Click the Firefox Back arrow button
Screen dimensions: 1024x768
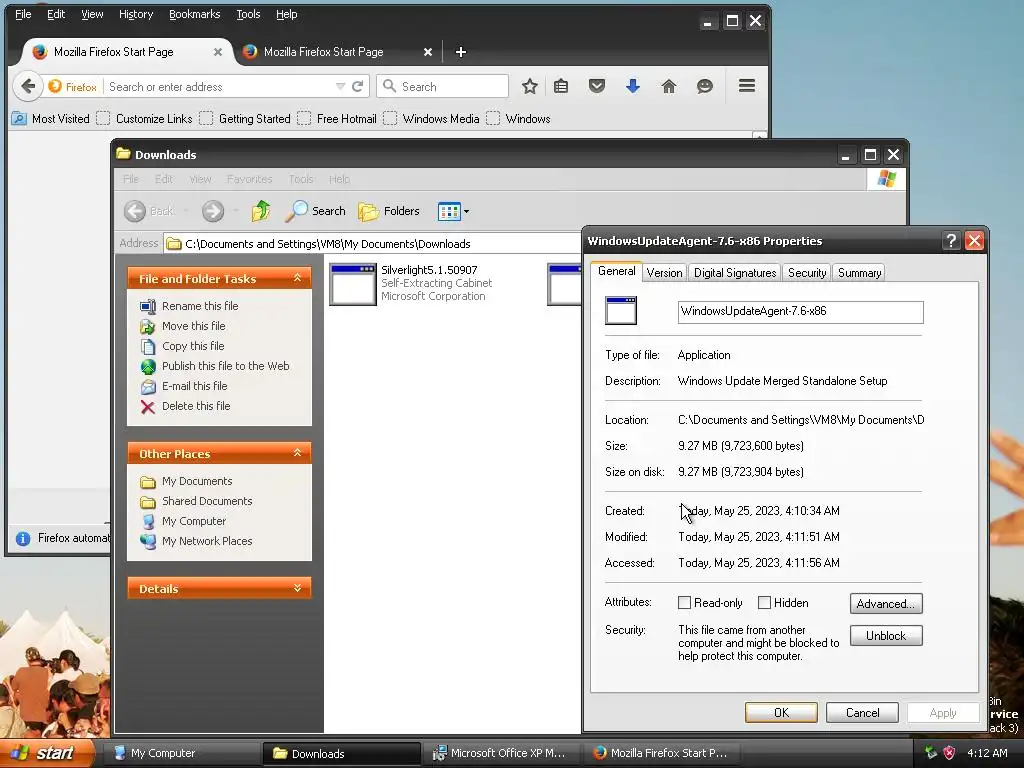27,86
